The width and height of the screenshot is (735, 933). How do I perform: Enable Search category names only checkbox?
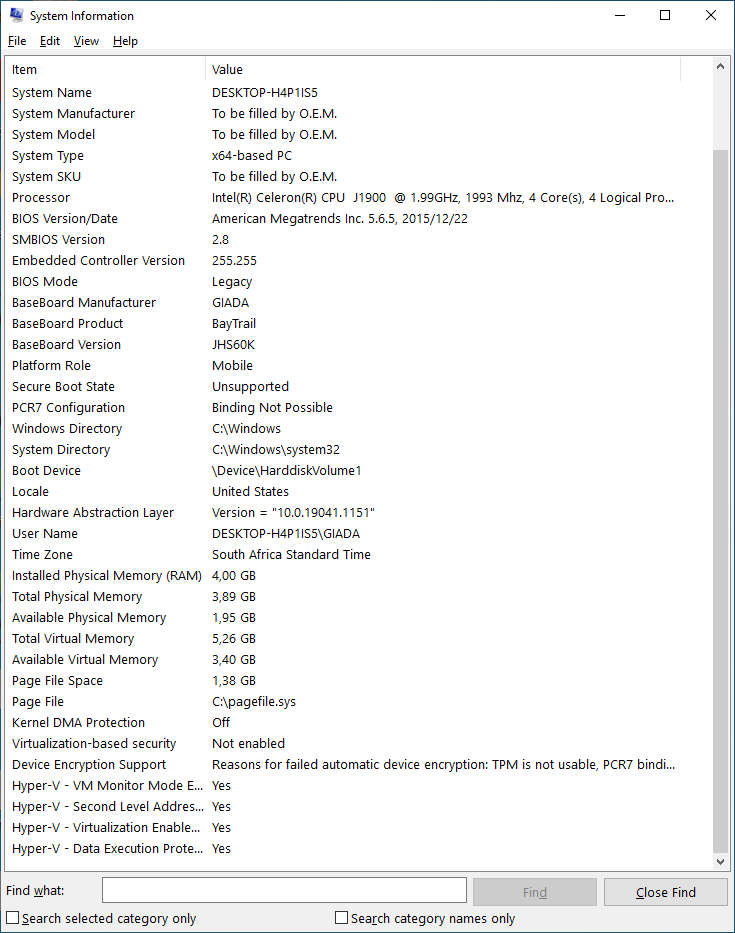click(x=342, y=918)
